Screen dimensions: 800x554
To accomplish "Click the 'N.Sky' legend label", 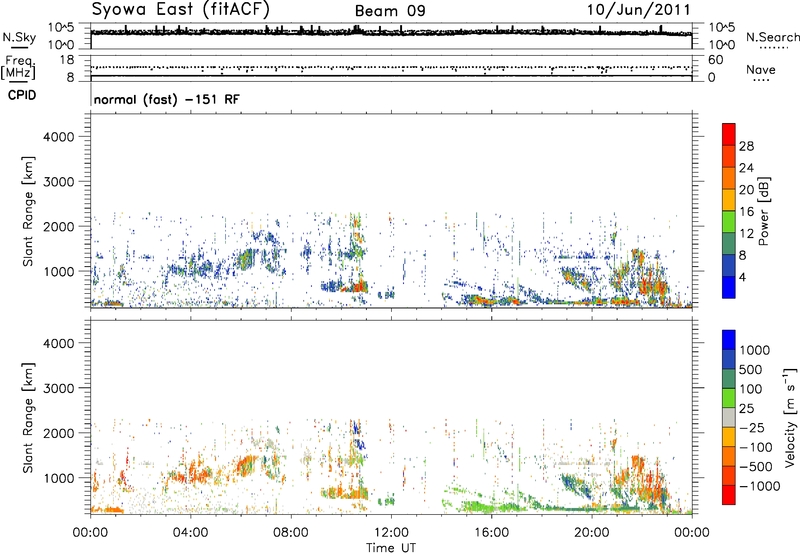I will click(x=19, y=37).
